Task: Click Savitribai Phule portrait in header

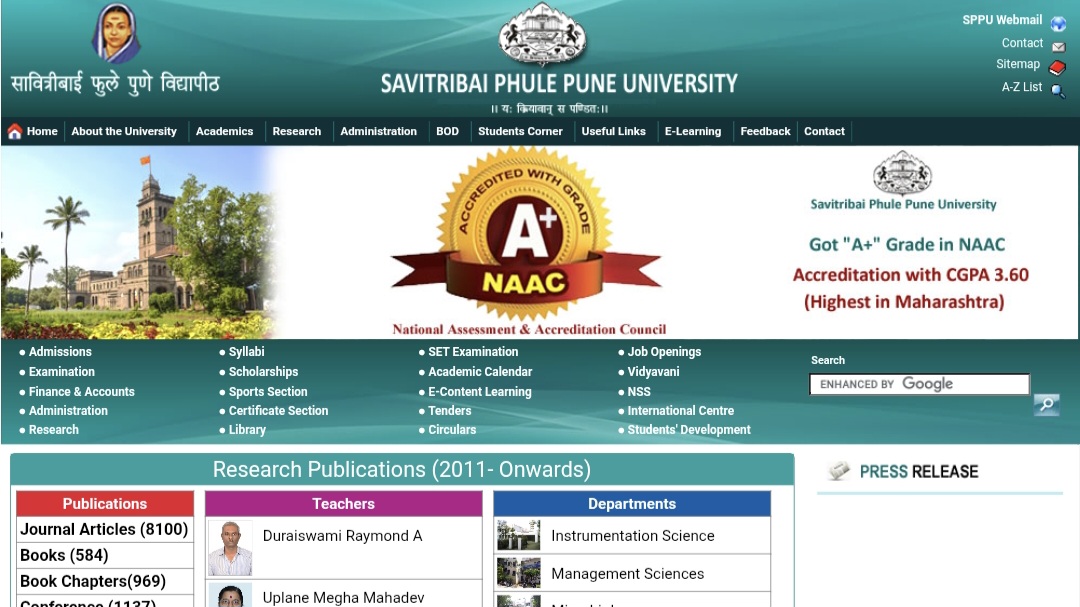Action: coord(116,33)
